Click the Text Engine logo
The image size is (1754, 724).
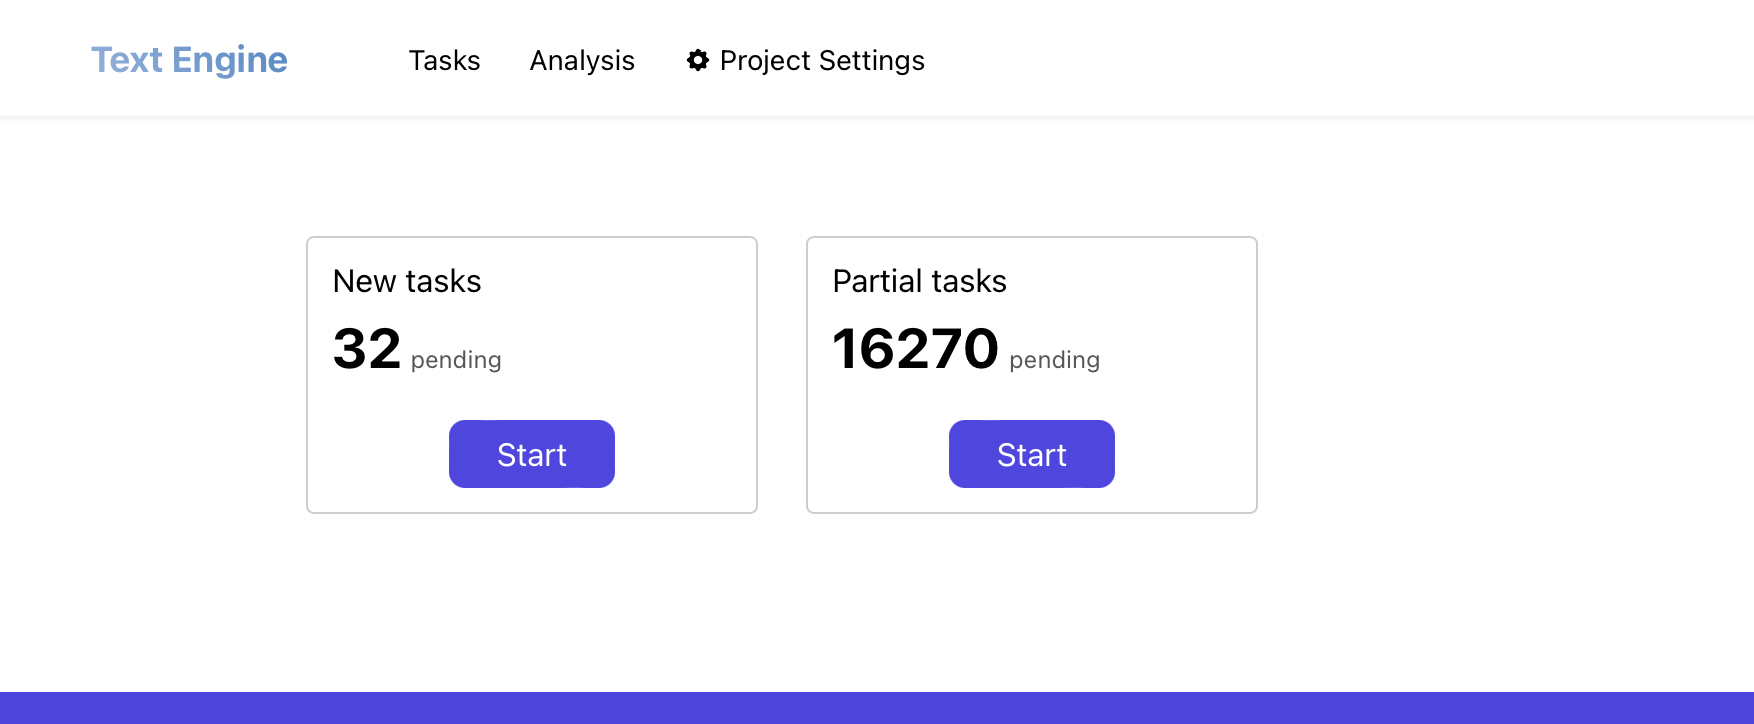(x=189, y=60)
